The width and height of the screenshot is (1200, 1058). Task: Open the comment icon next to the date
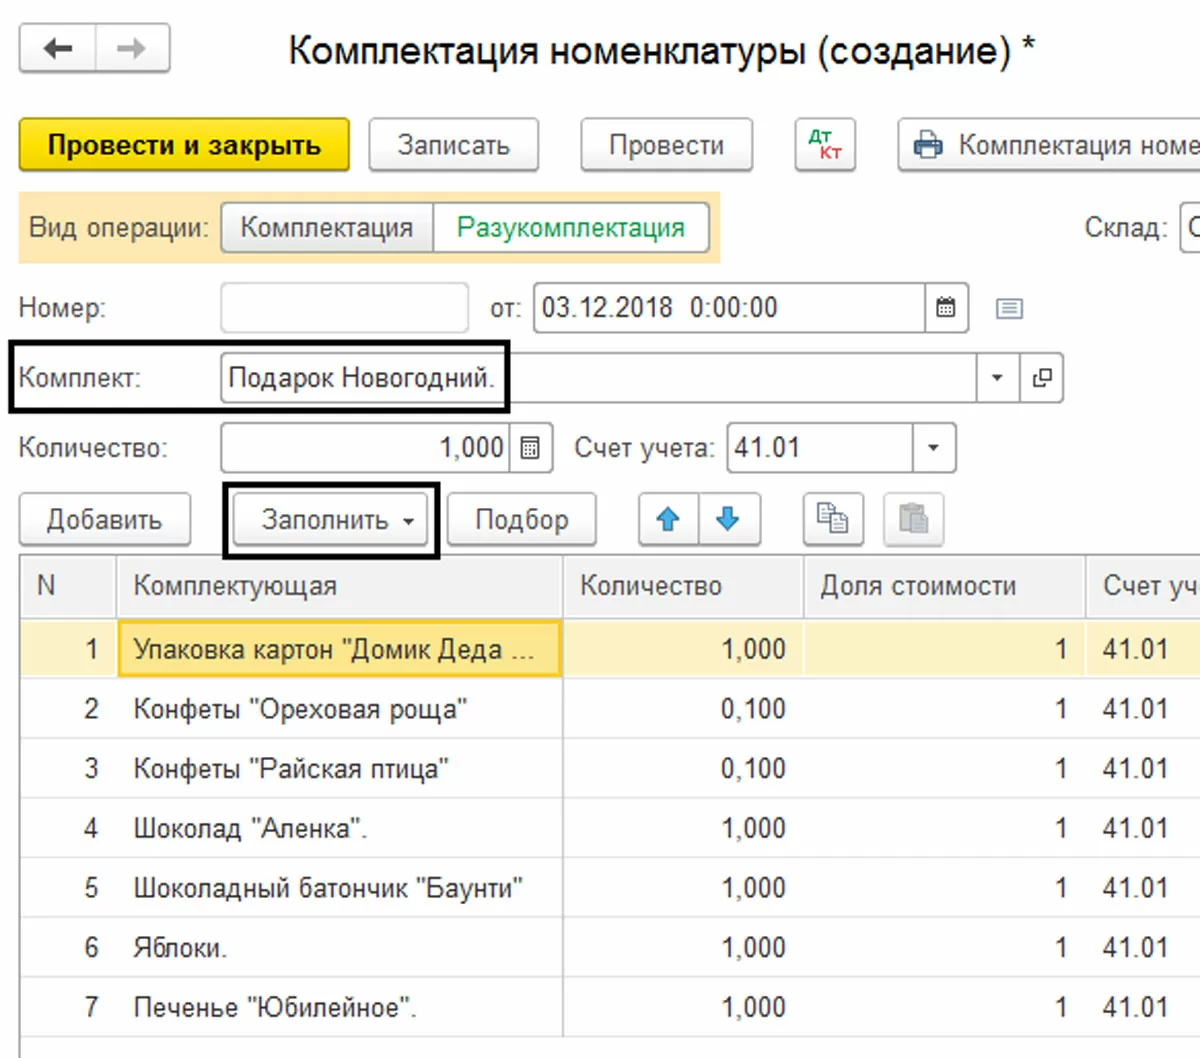pos(1009,308)
